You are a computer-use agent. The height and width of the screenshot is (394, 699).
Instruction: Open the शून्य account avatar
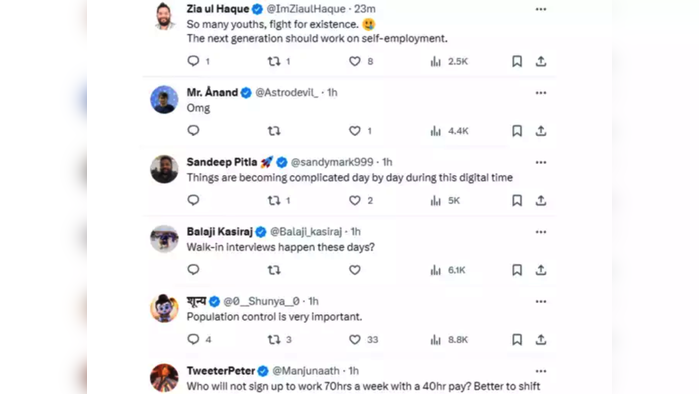click(x=164, y=308)
